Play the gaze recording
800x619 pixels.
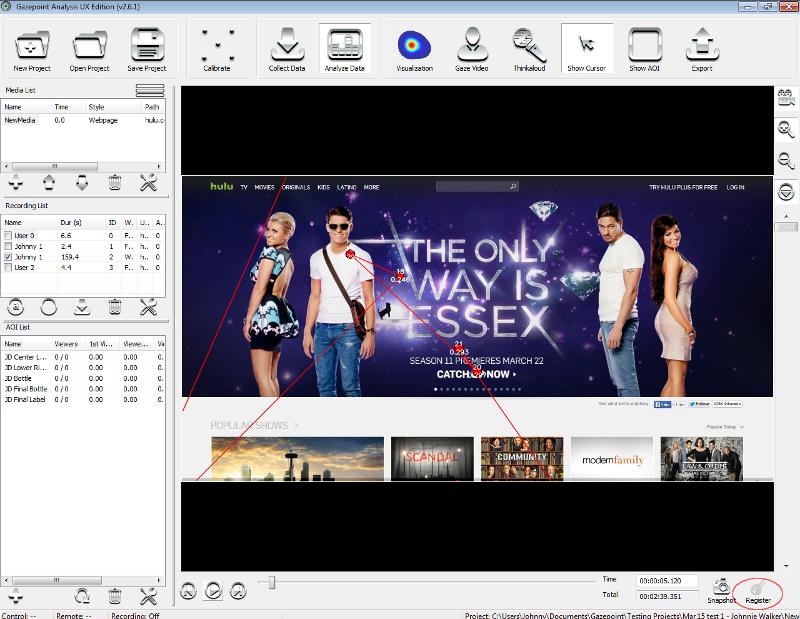pyautogui.click(x=213, y=591)
